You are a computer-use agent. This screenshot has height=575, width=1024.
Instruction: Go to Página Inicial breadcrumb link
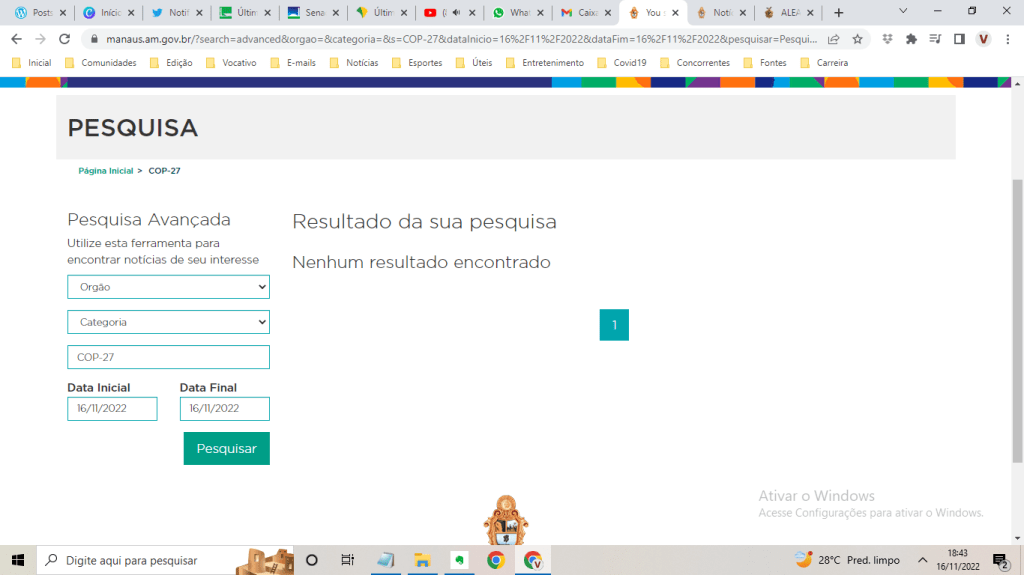click(105, 171)
